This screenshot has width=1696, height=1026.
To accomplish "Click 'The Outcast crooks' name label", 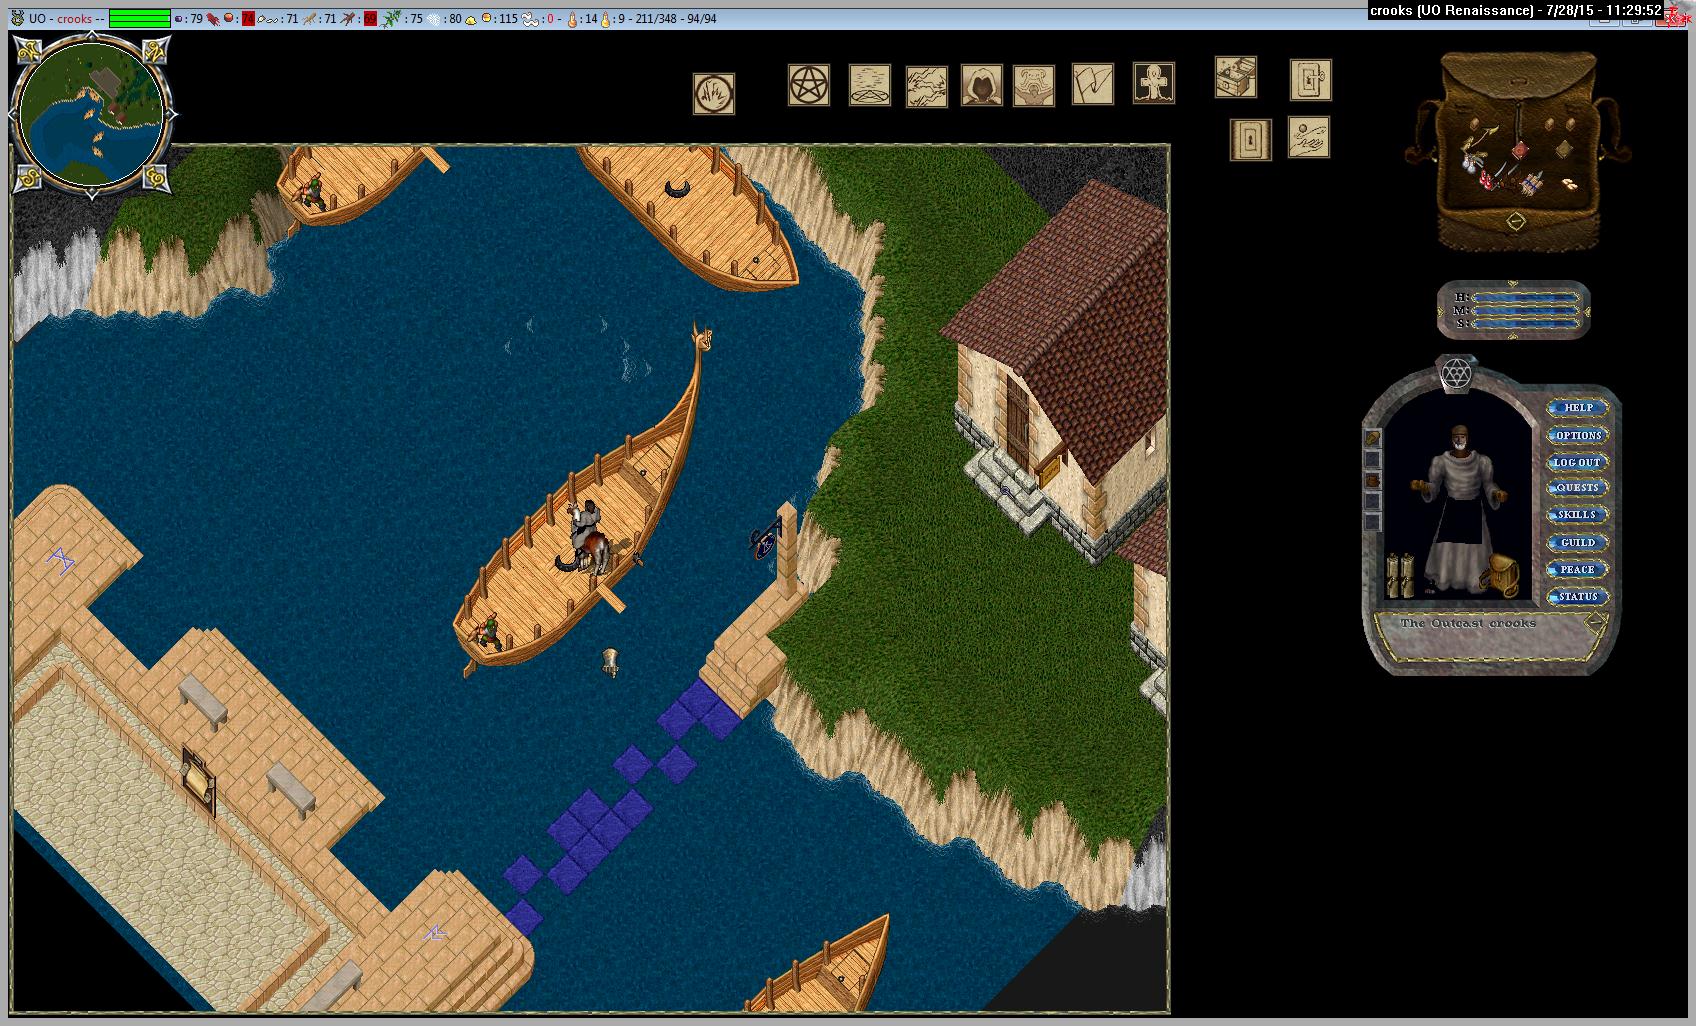I will [1467, 622].
